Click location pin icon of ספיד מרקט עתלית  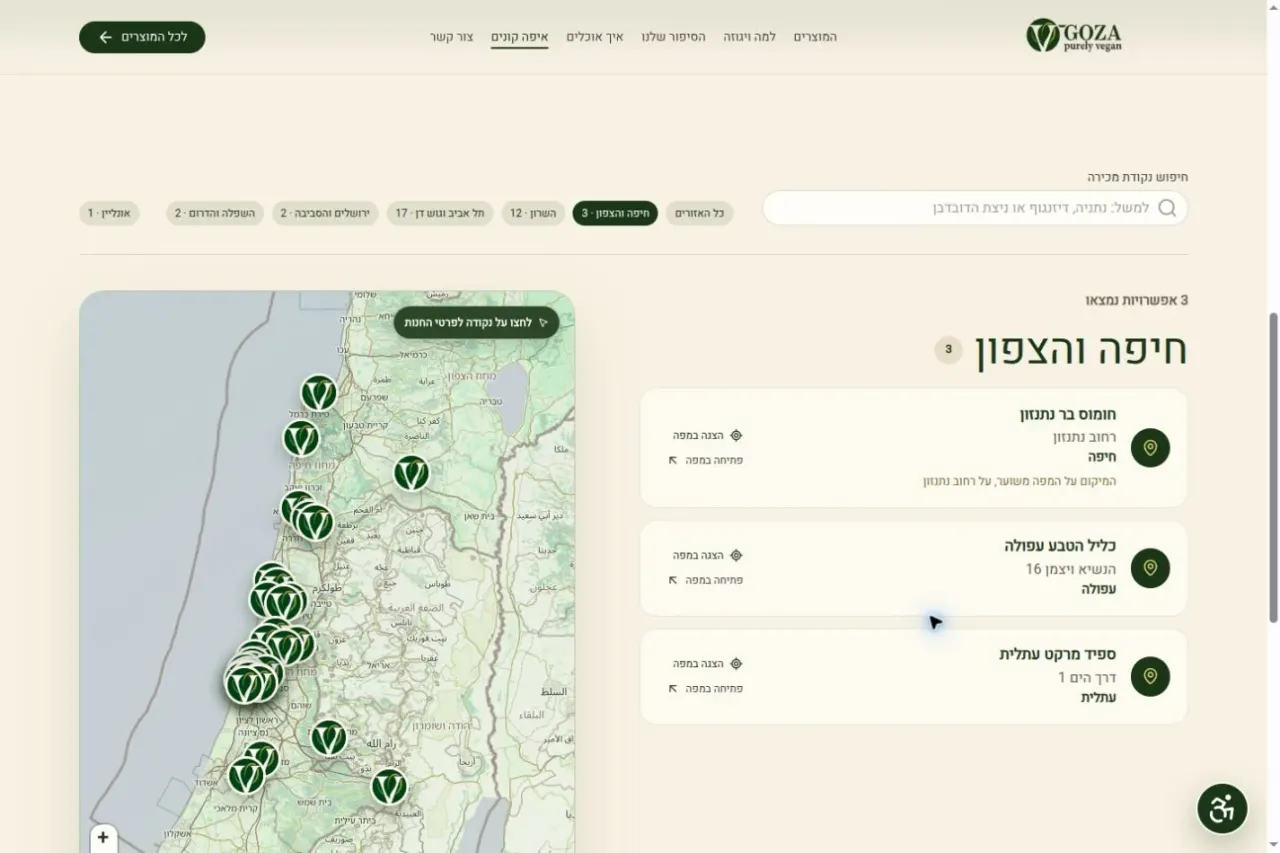[x=1150, y=676]
